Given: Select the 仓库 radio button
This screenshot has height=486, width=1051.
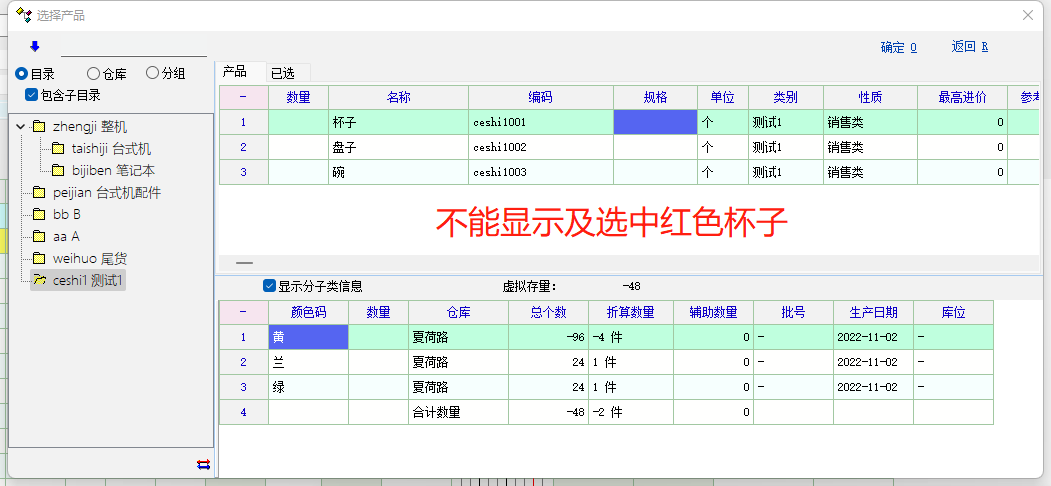Looking at the screenshot, I should [93, 73].
